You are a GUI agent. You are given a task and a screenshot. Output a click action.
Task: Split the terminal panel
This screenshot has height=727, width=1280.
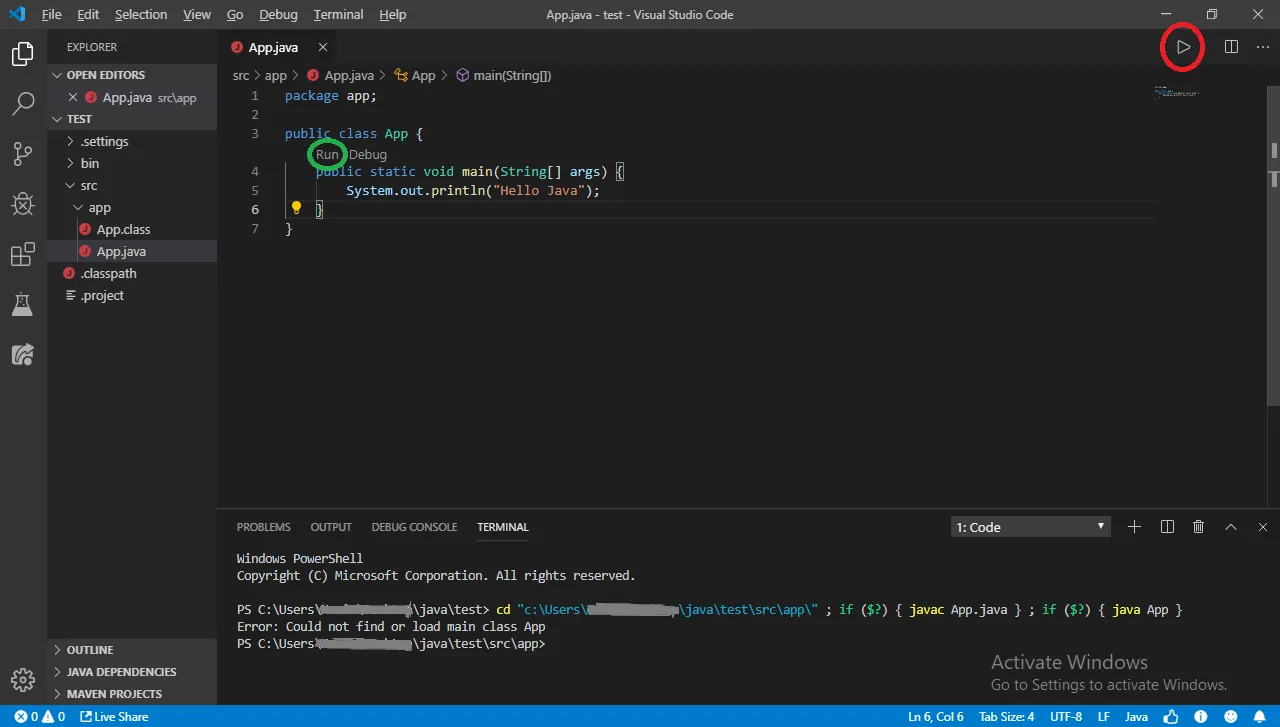[x=1166, y=527]
